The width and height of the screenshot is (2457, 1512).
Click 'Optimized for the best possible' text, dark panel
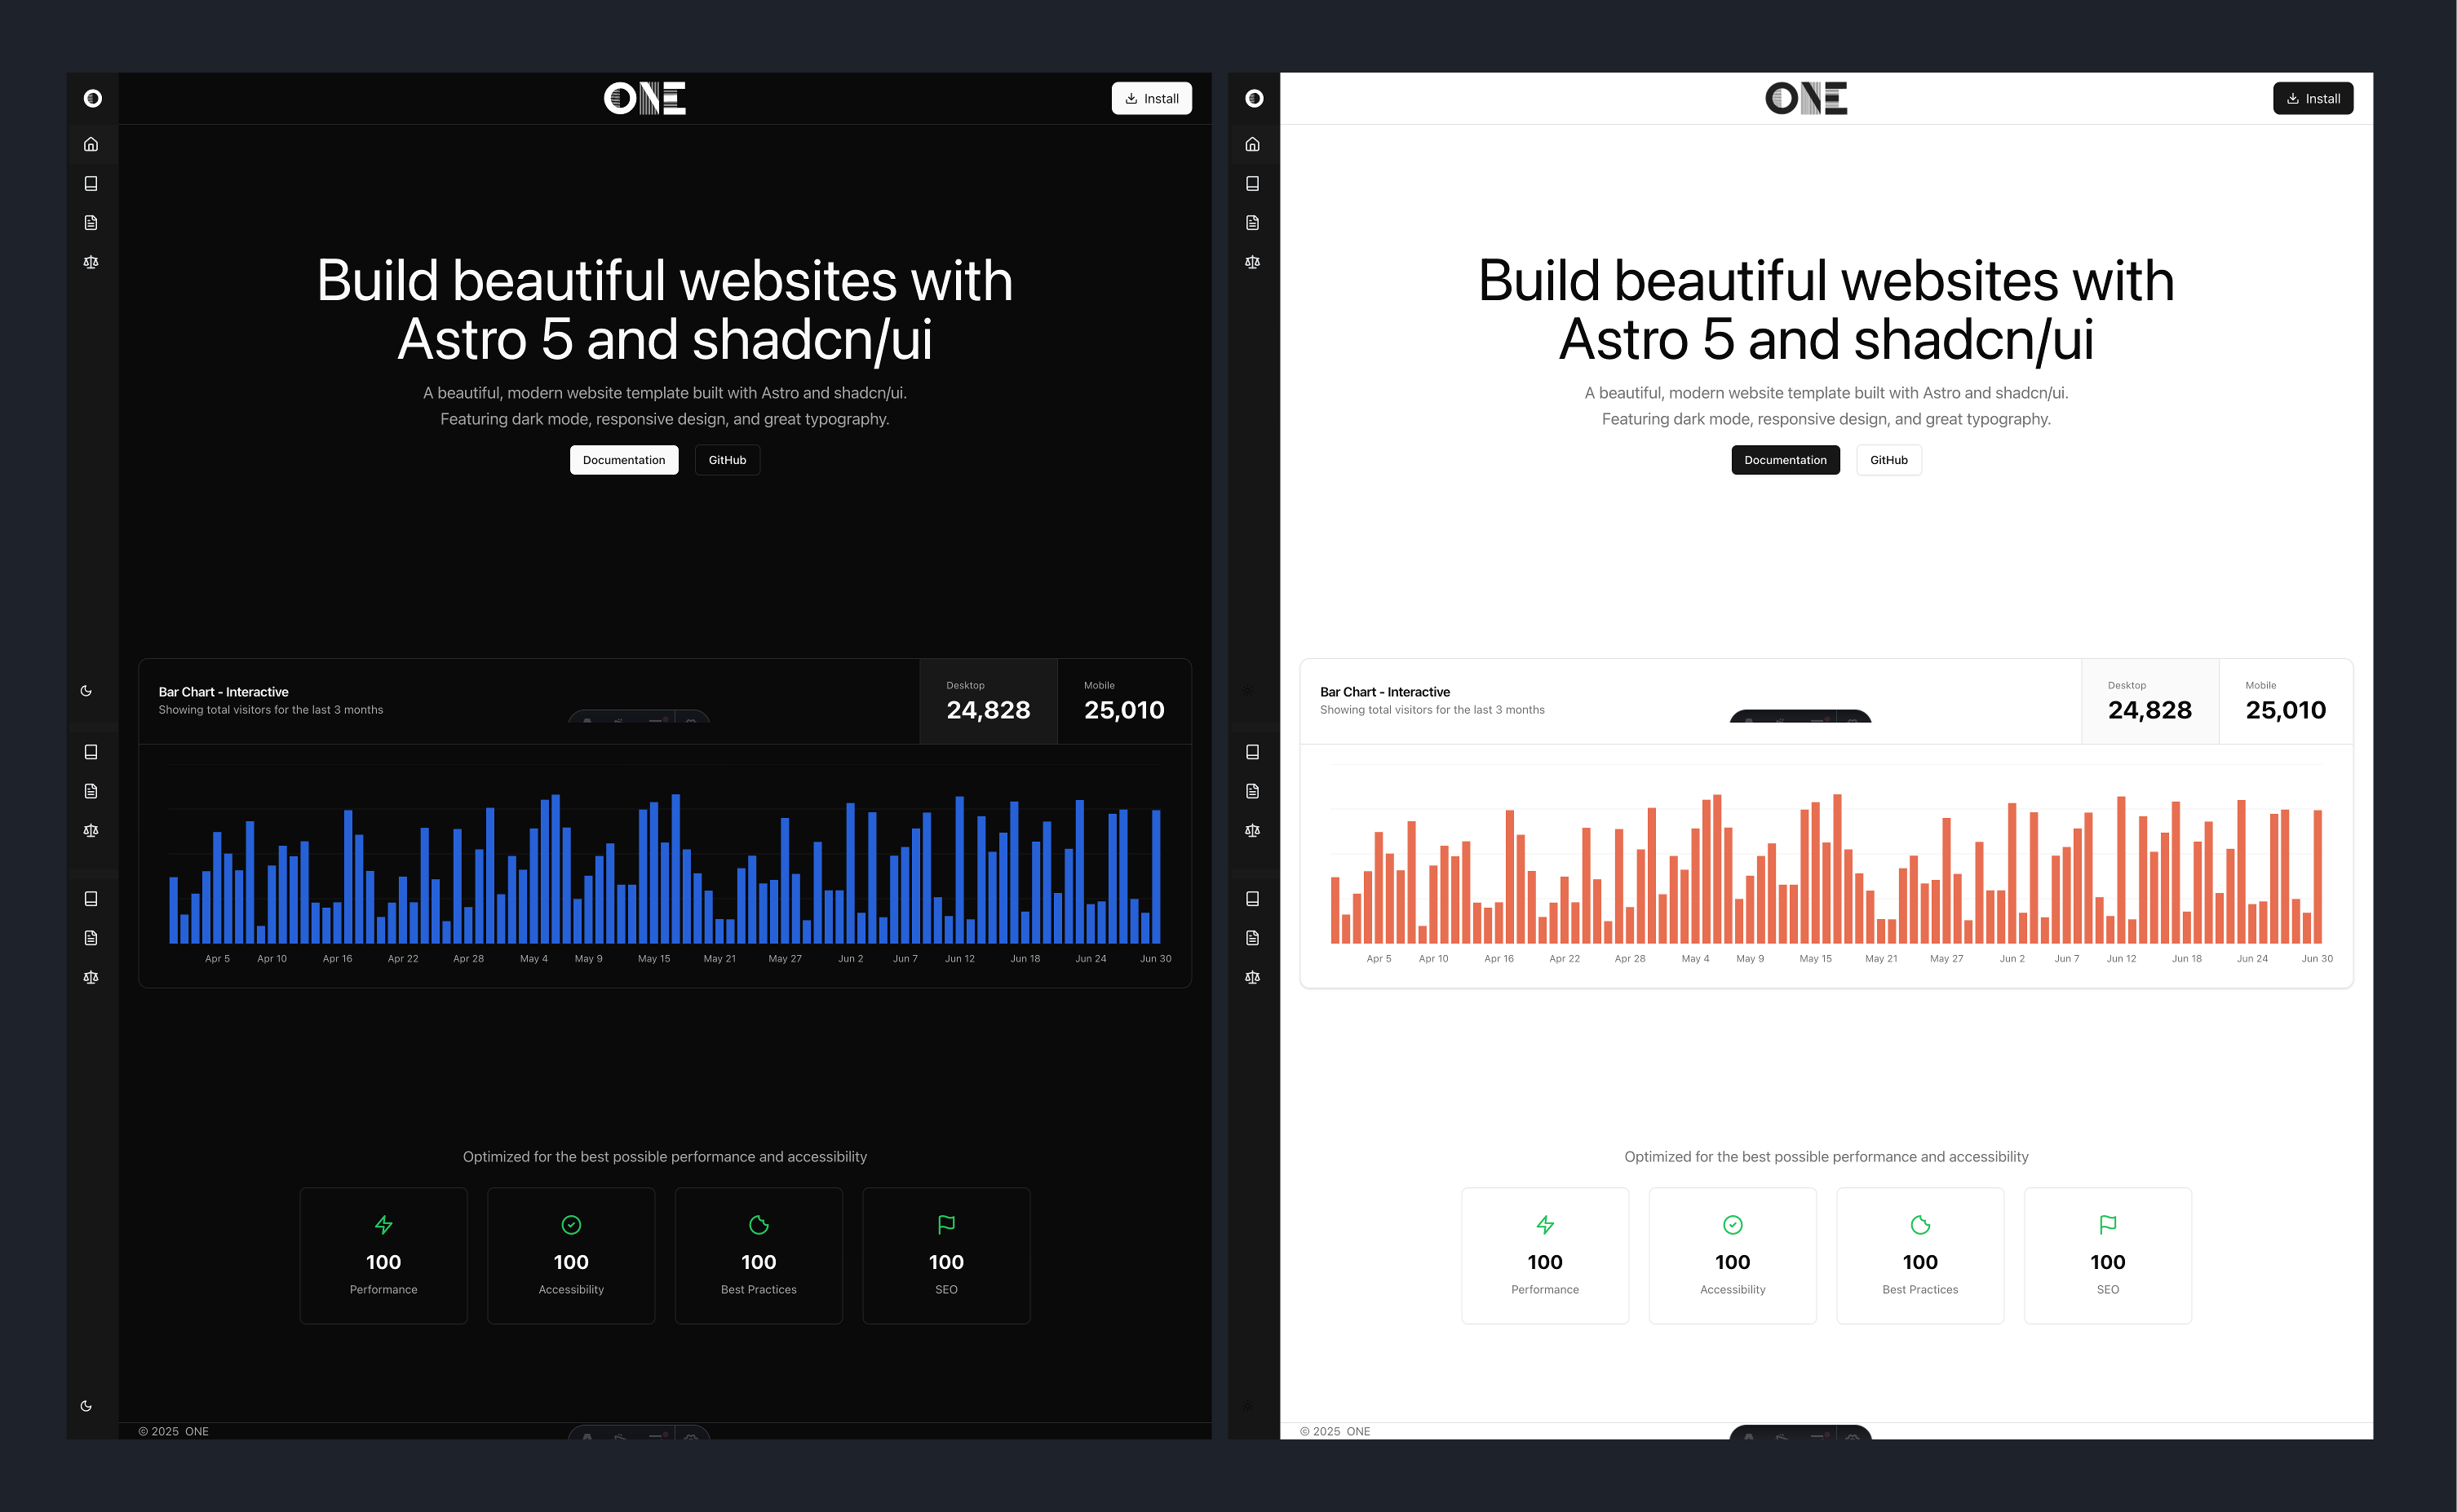tap(665, 1156)
